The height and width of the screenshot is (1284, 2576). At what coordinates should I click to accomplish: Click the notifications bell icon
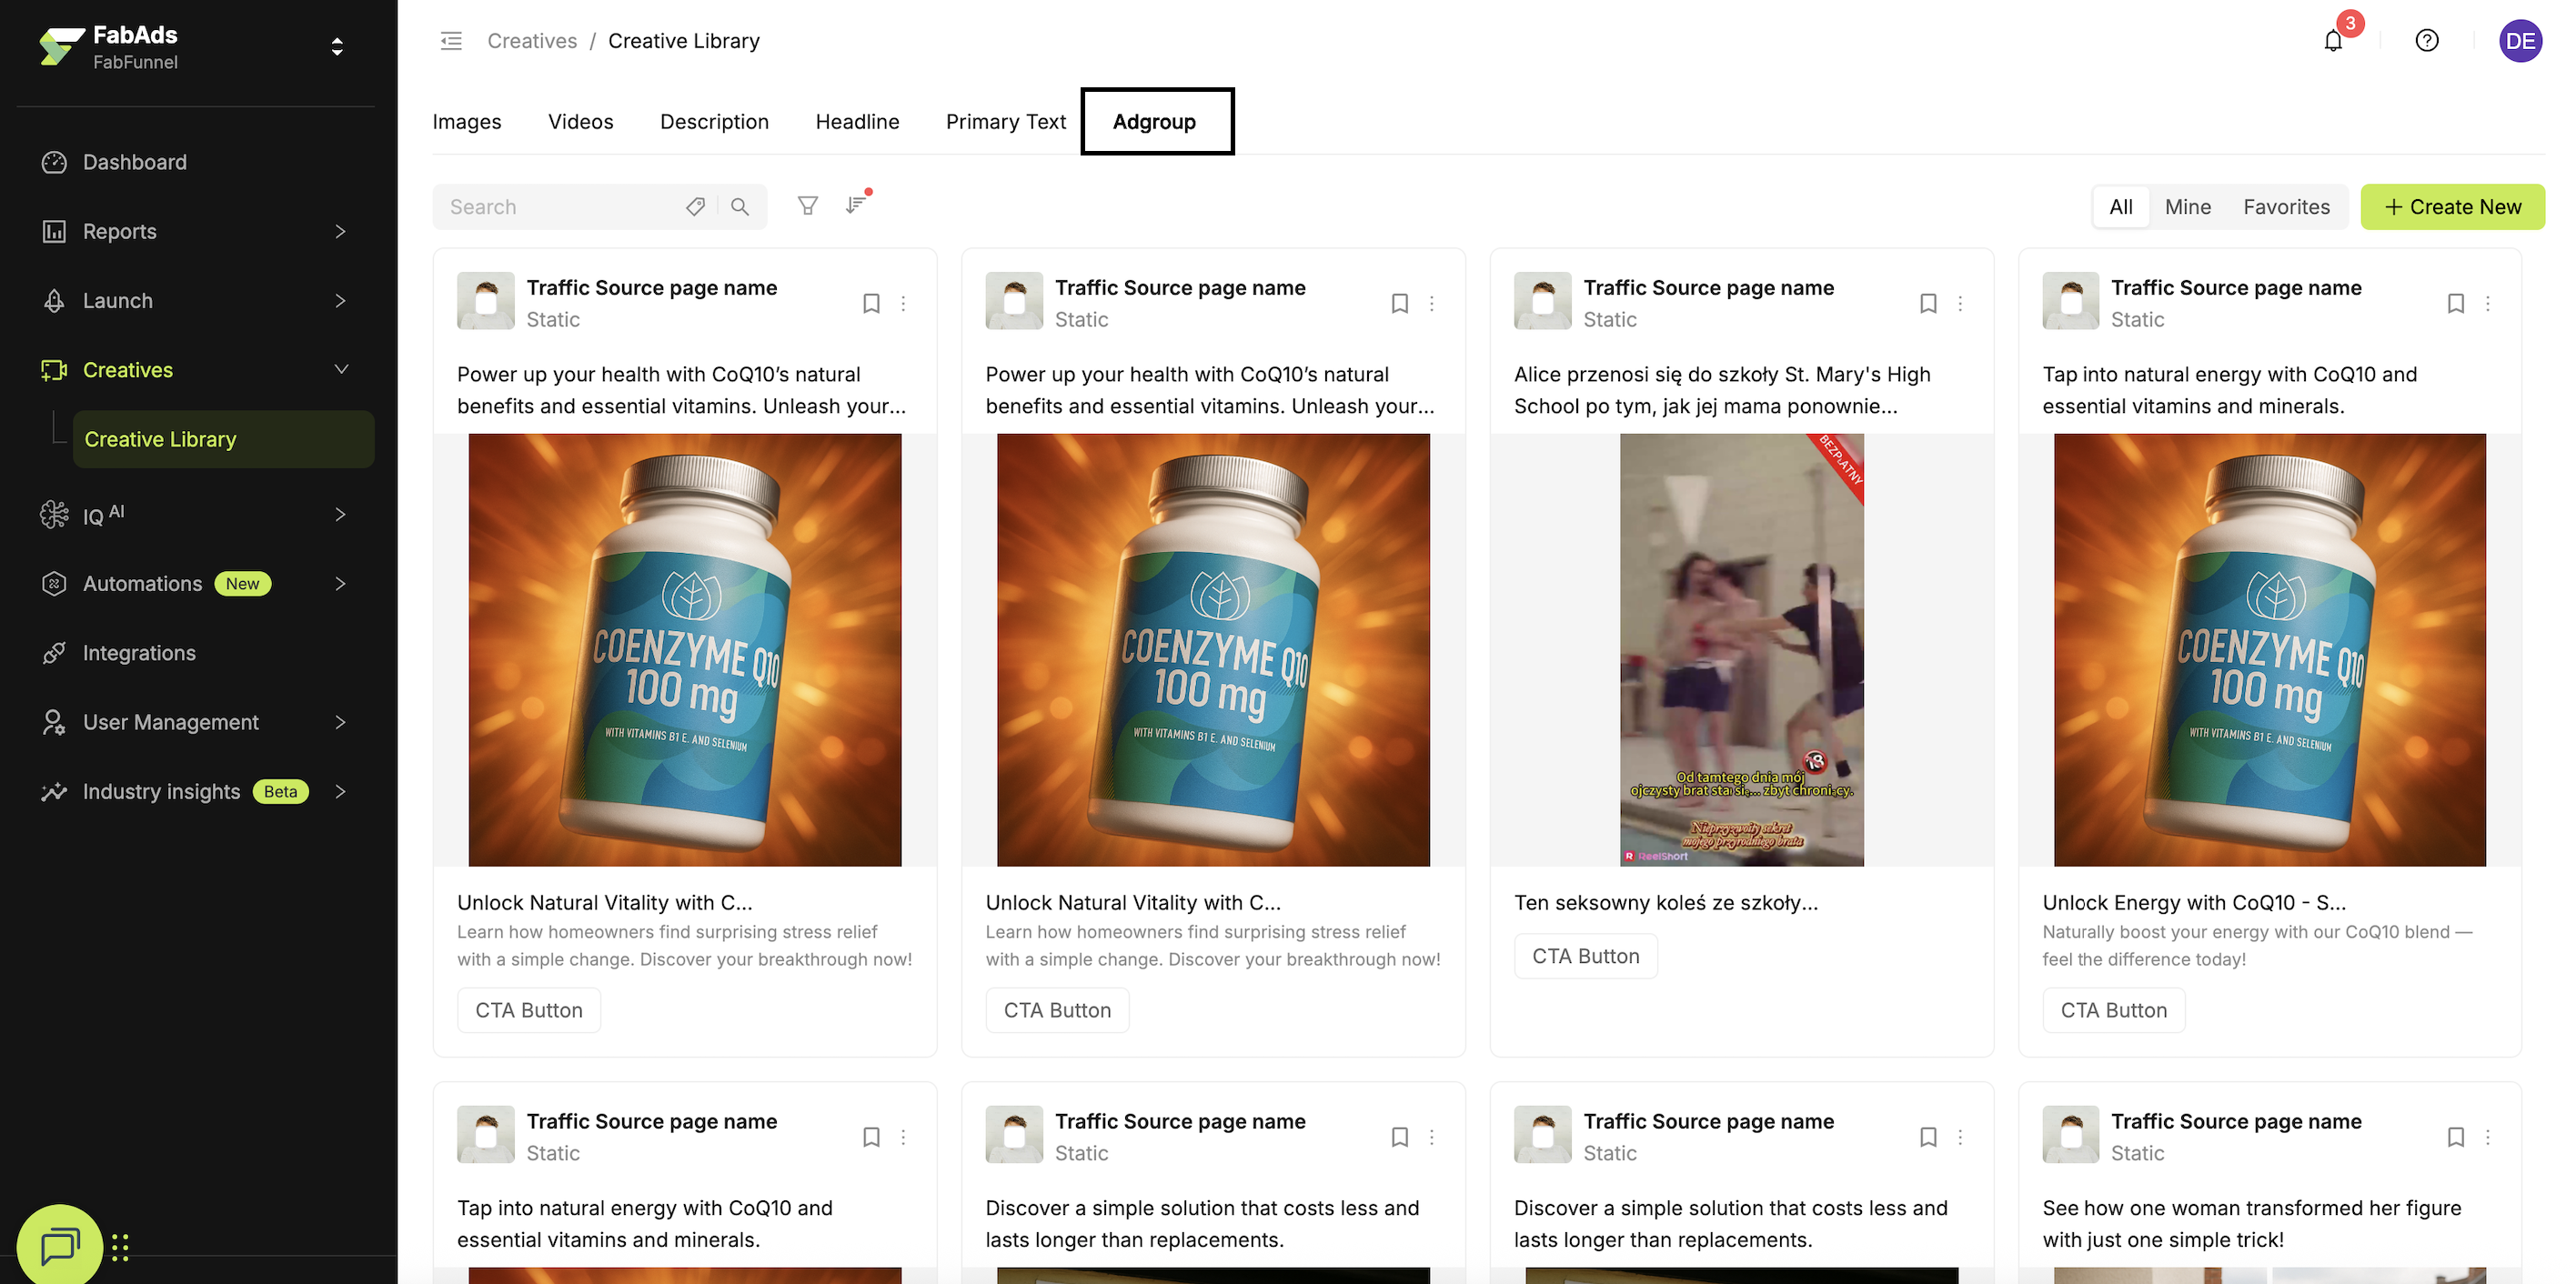pos(2333,41)
